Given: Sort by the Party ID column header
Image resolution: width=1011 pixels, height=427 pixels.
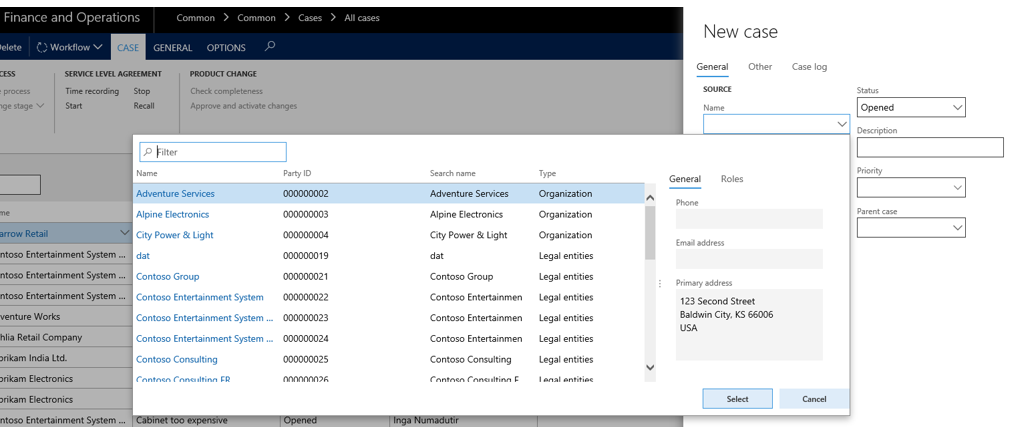Looking at the screenshot, I should pyautogui.click(x=297, y=173).
